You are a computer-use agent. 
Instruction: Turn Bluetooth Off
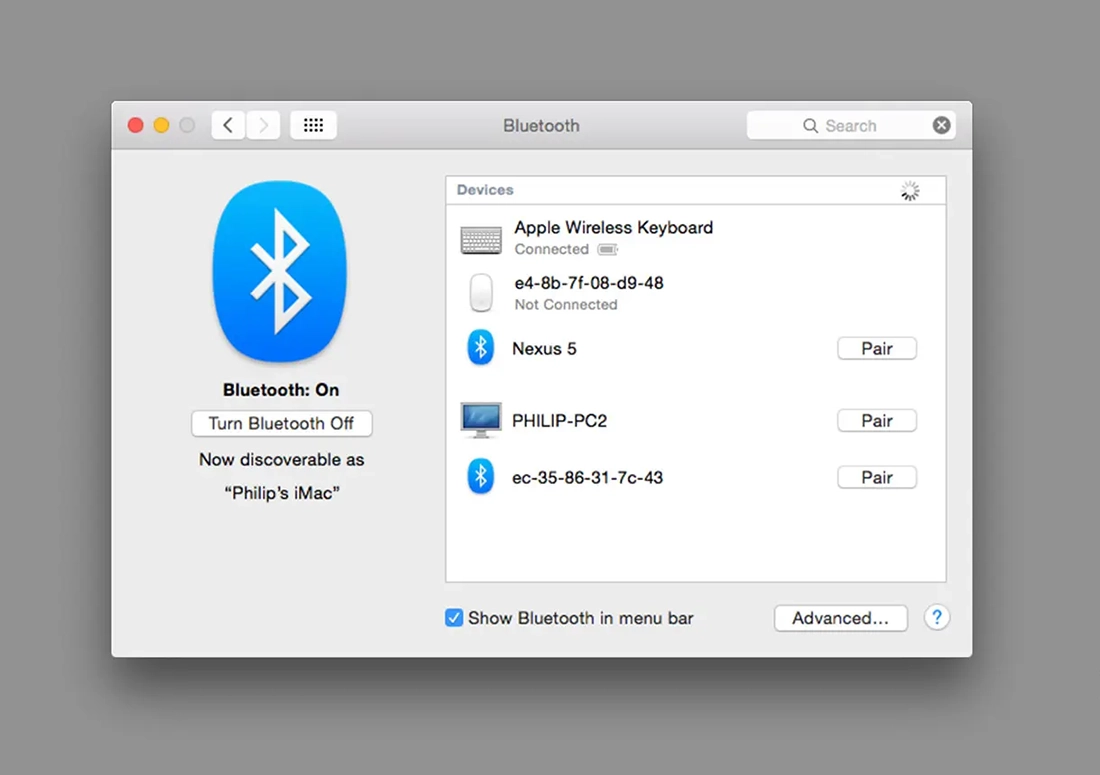pos(281,423)
